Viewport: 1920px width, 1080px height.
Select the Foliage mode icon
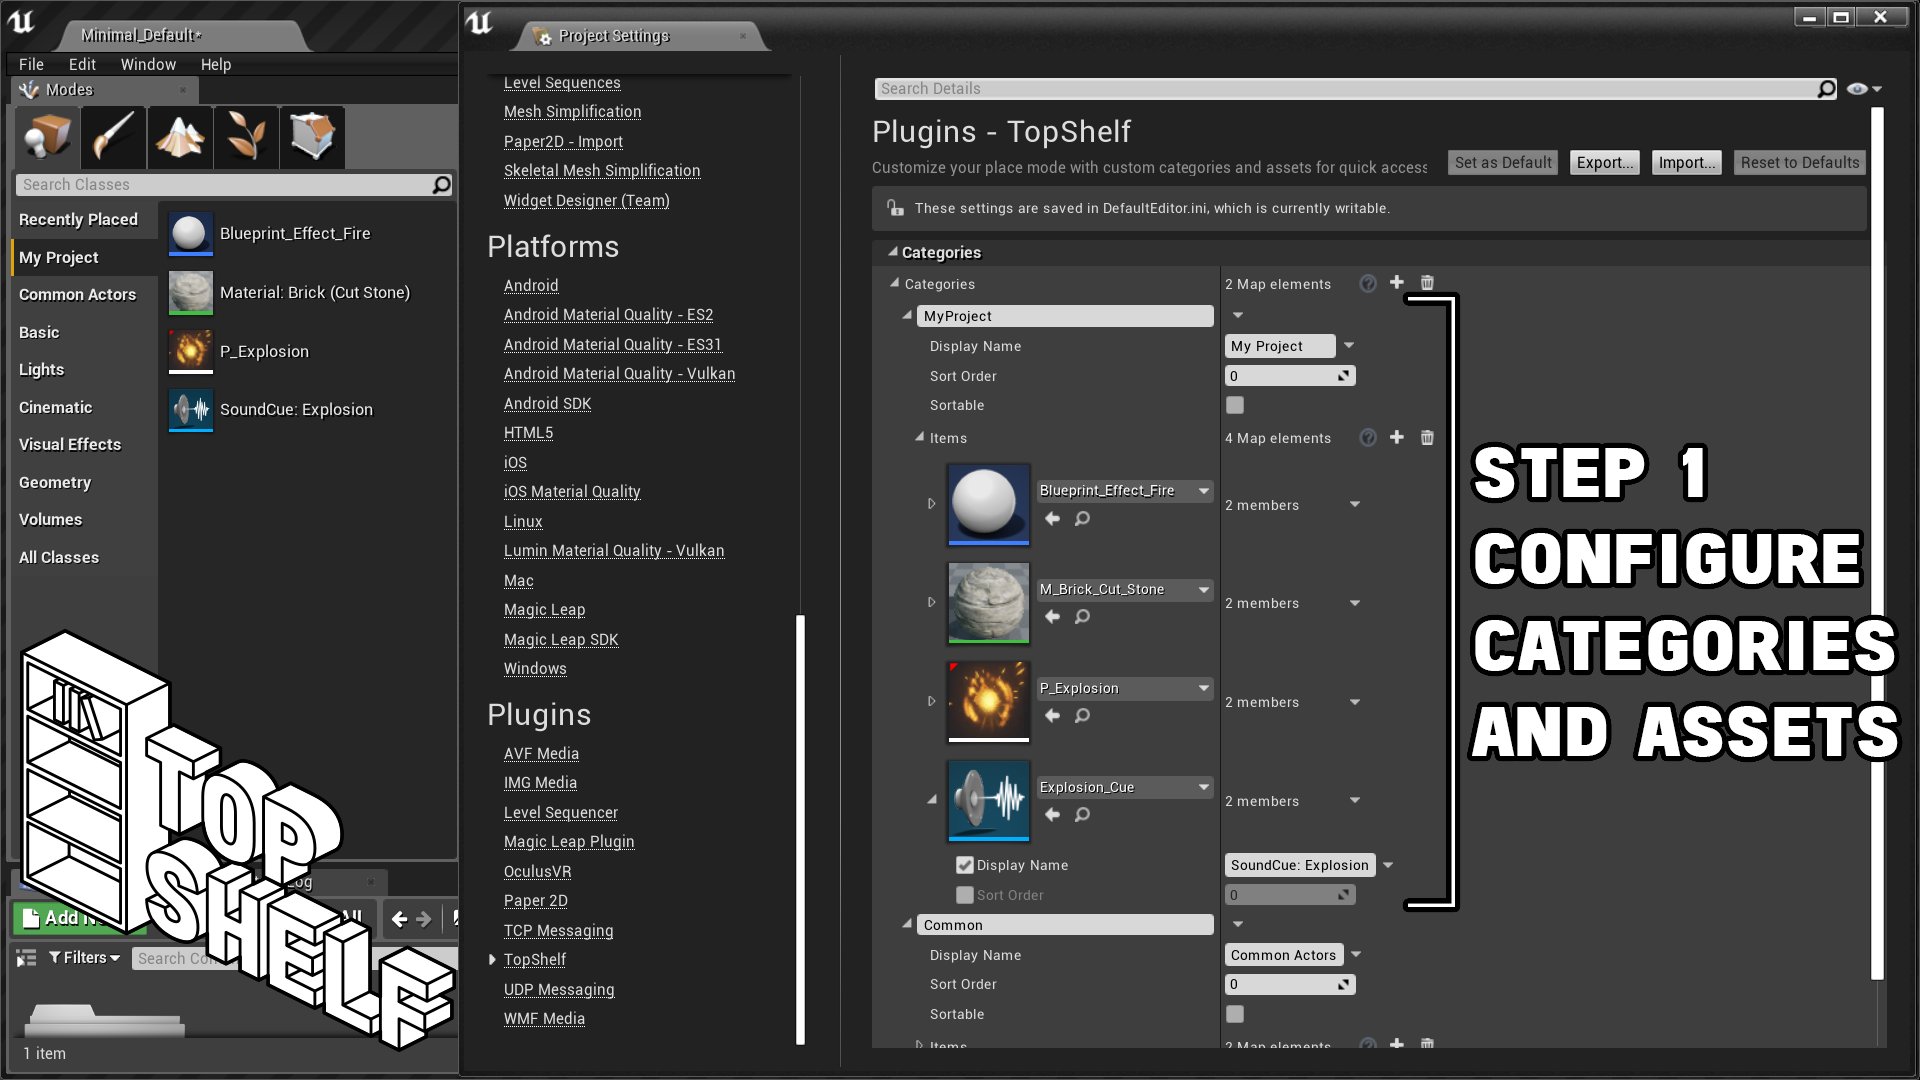pos(246,137)
